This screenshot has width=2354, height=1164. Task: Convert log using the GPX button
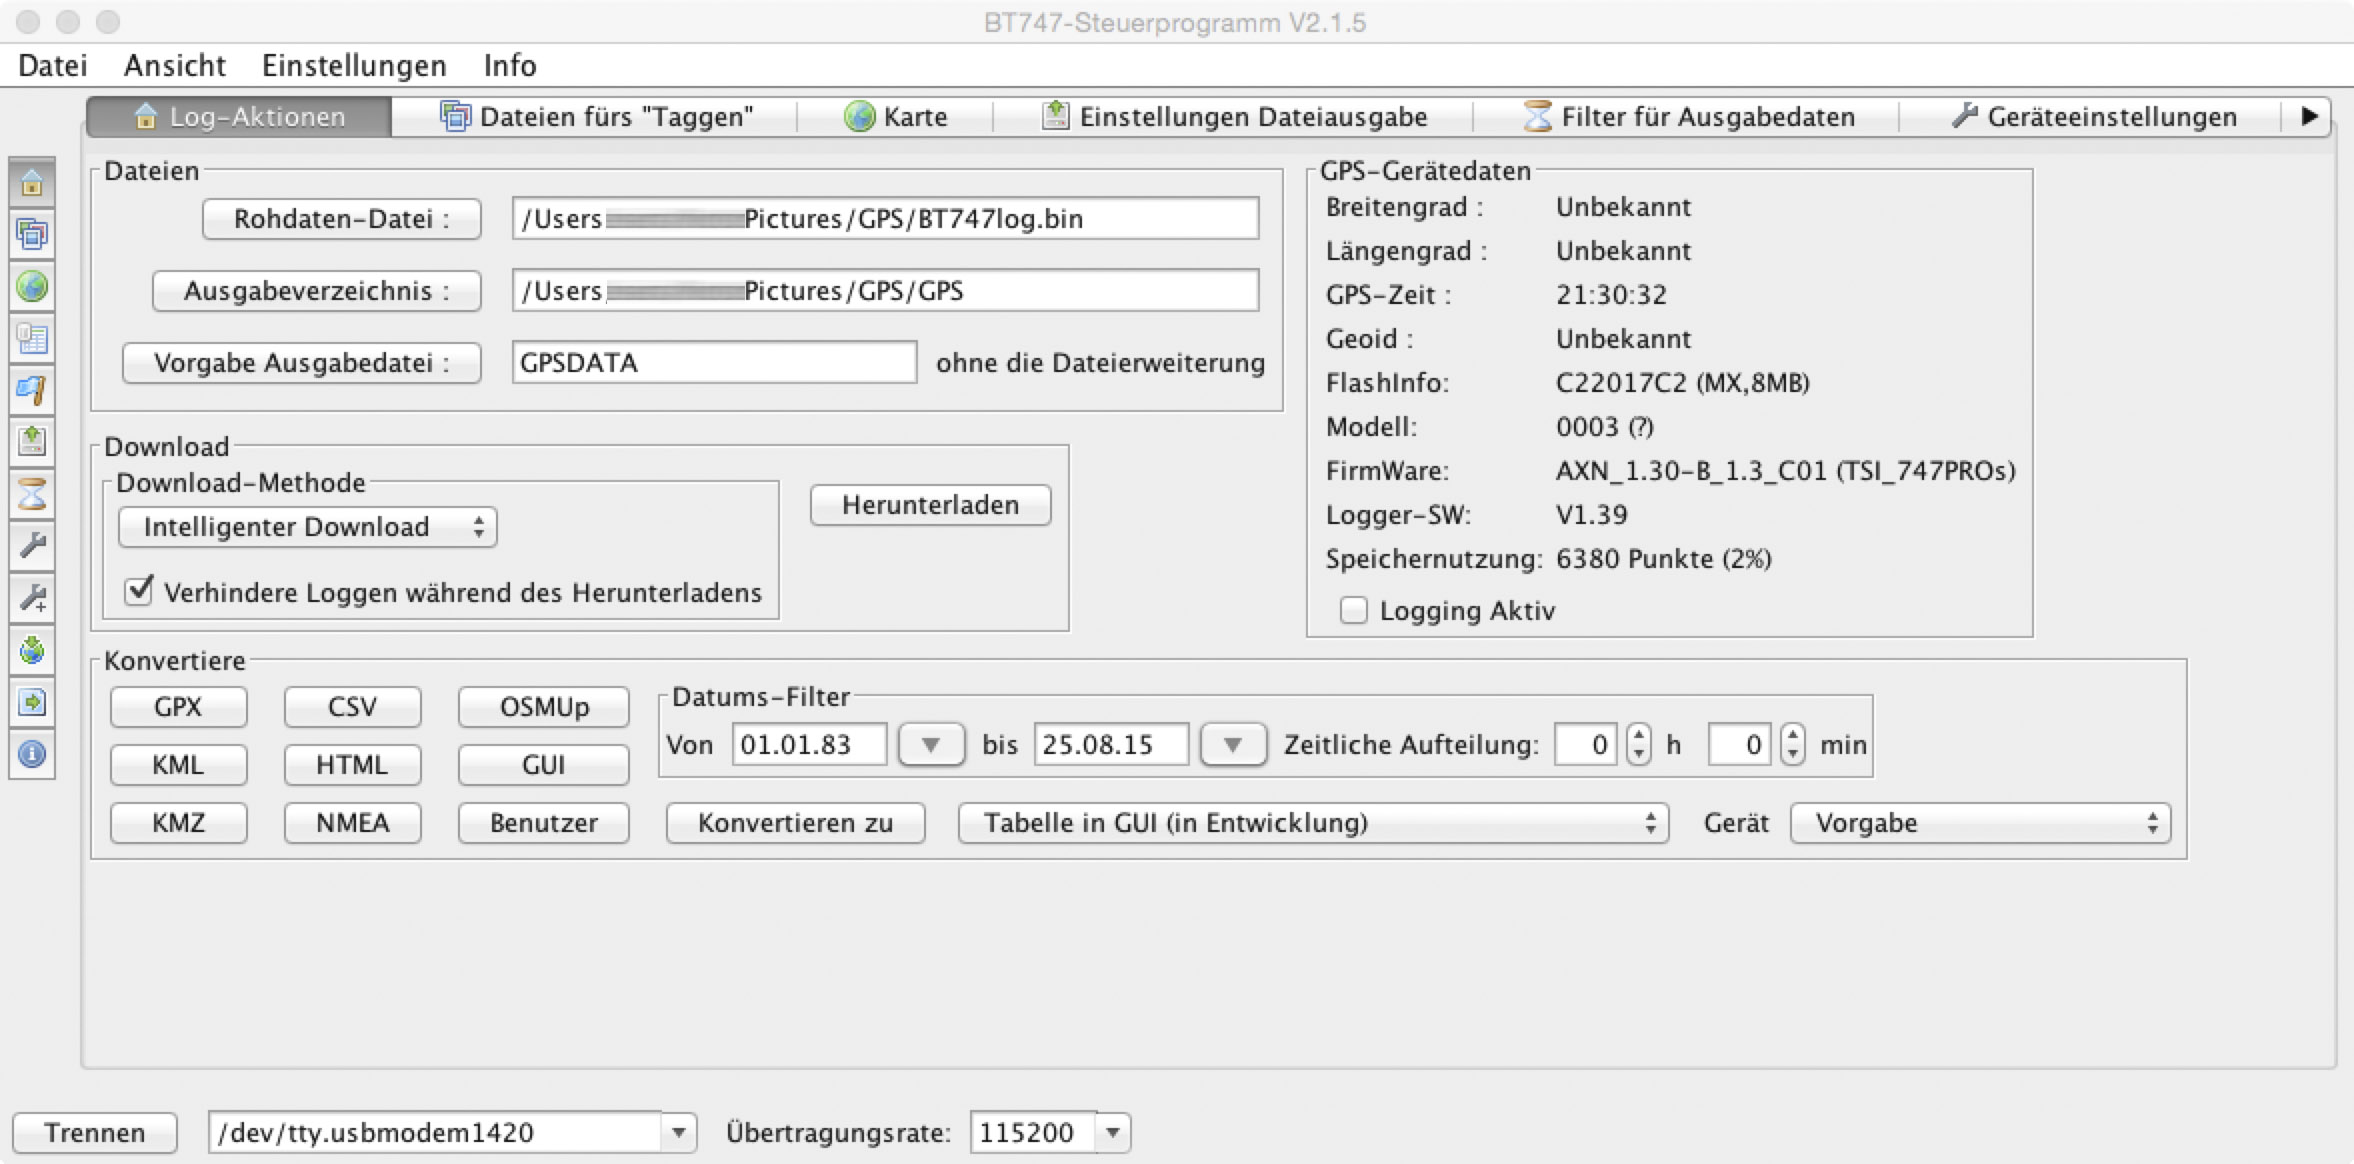coord(178,707)
